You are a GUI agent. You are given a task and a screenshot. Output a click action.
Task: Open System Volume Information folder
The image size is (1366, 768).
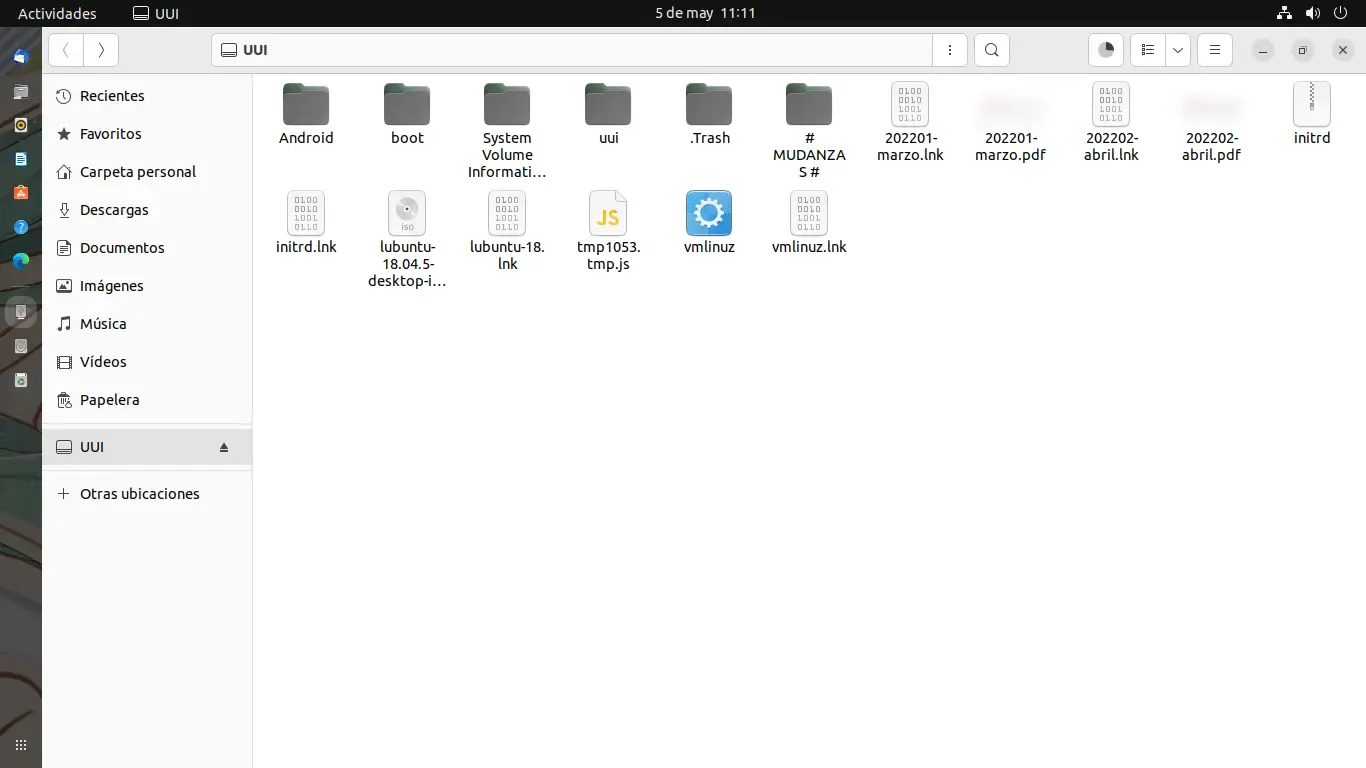coord(506,105)
